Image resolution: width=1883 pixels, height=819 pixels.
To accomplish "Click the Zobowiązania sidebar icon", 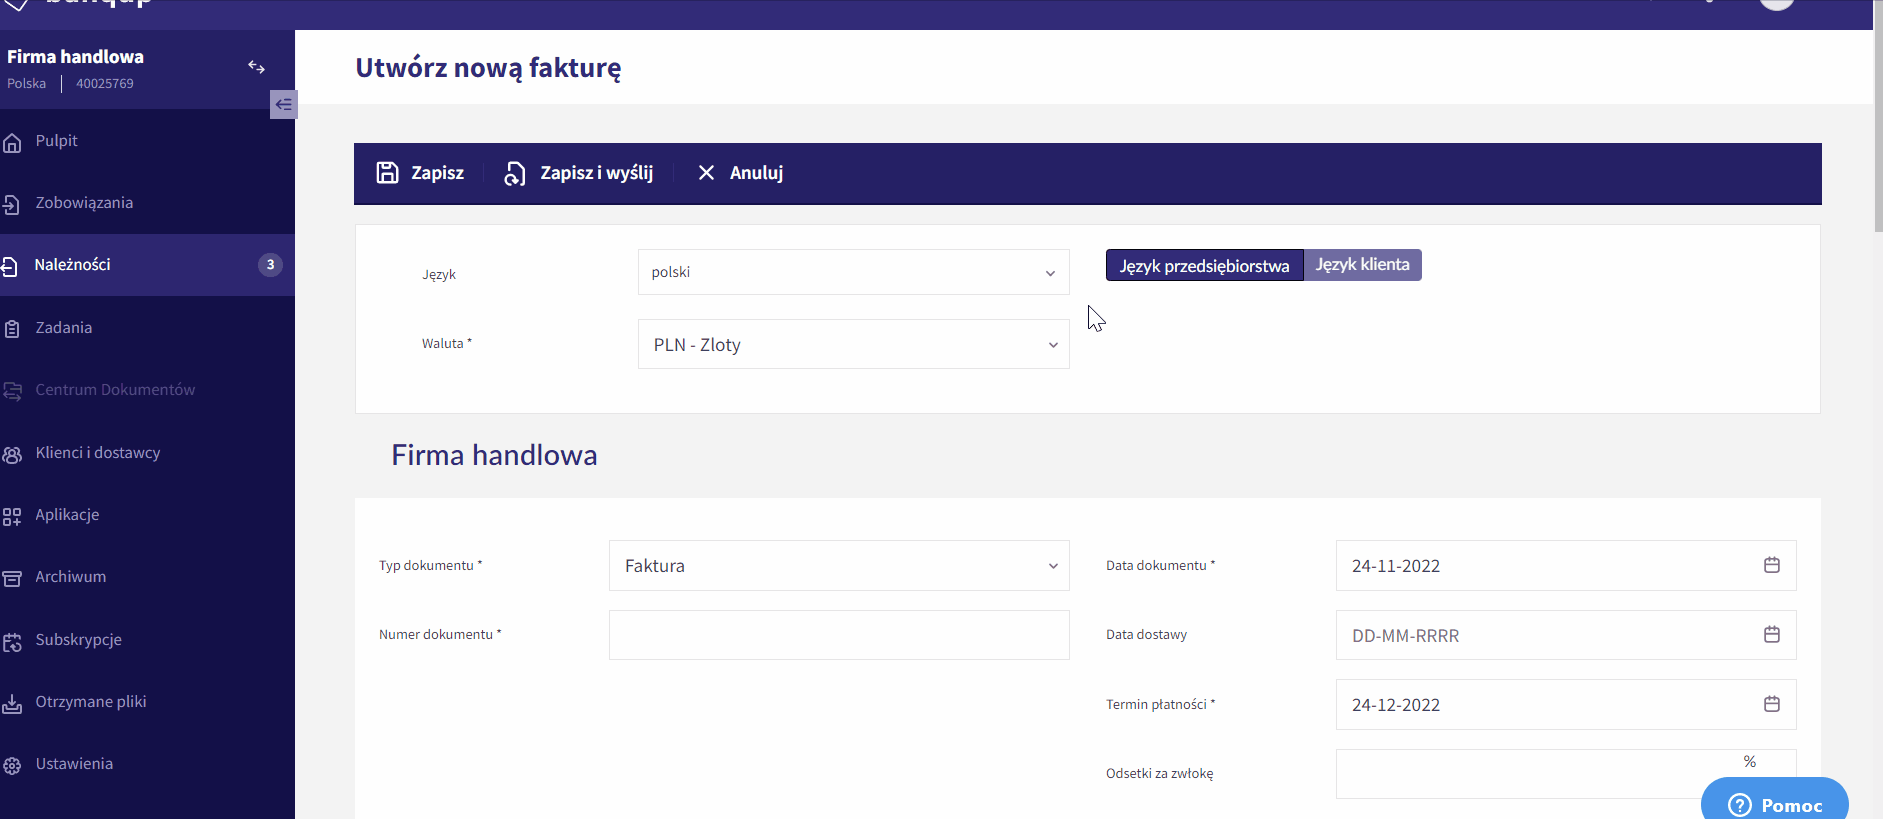I will (x=11, y=204).
